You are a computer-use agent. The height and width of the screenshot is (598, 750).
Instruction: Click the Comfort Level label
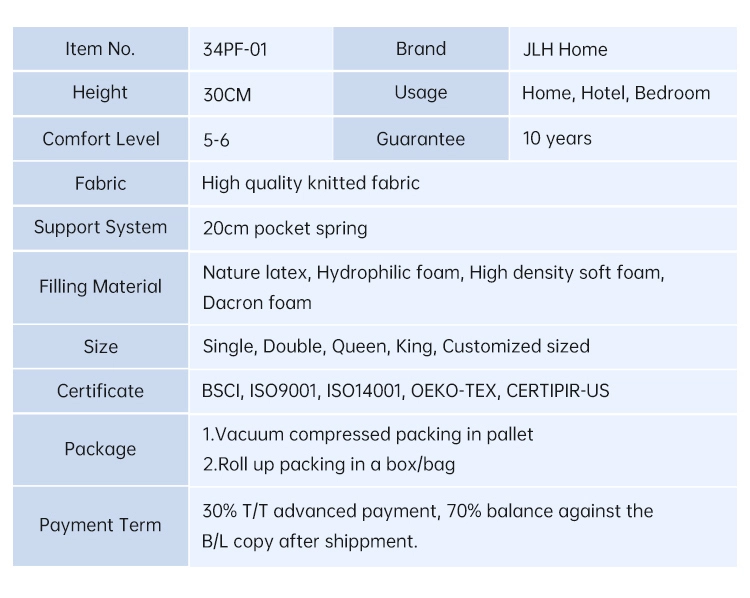[100, 139]
